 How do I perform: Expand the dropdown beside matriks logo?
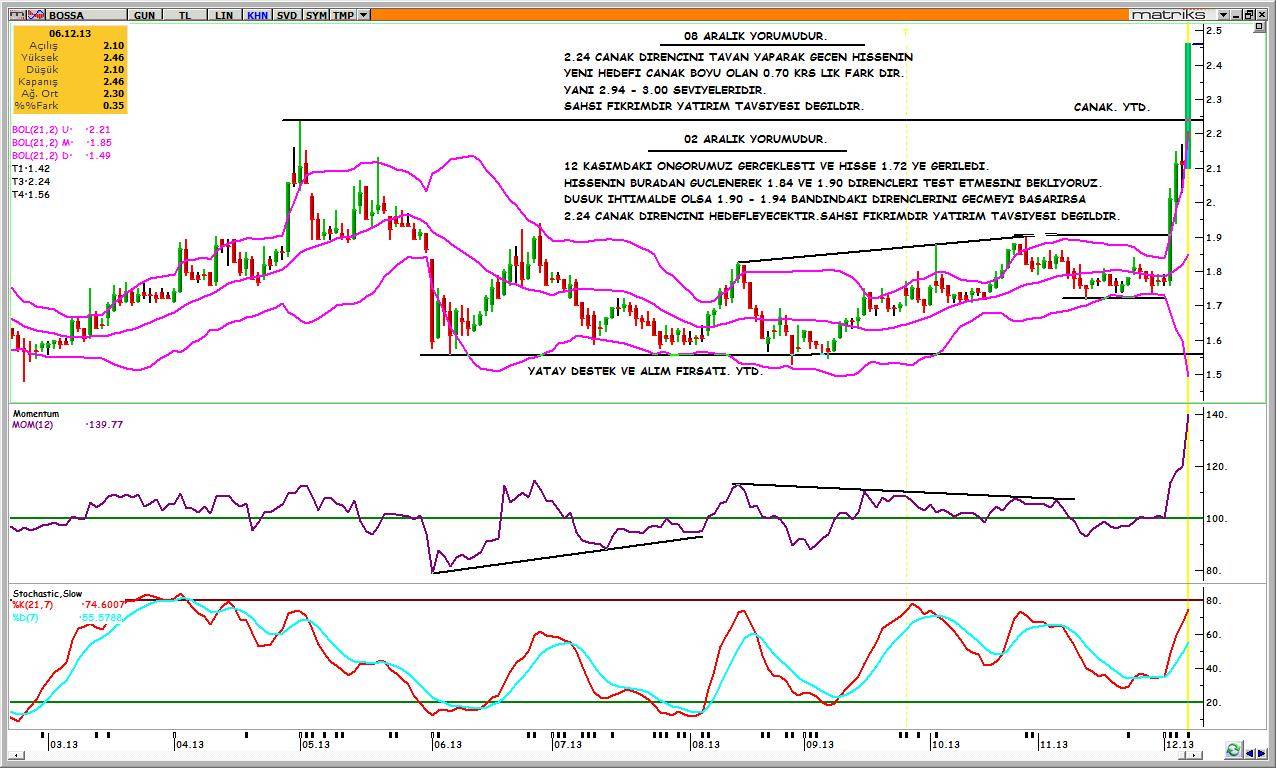pos(1223,14)
